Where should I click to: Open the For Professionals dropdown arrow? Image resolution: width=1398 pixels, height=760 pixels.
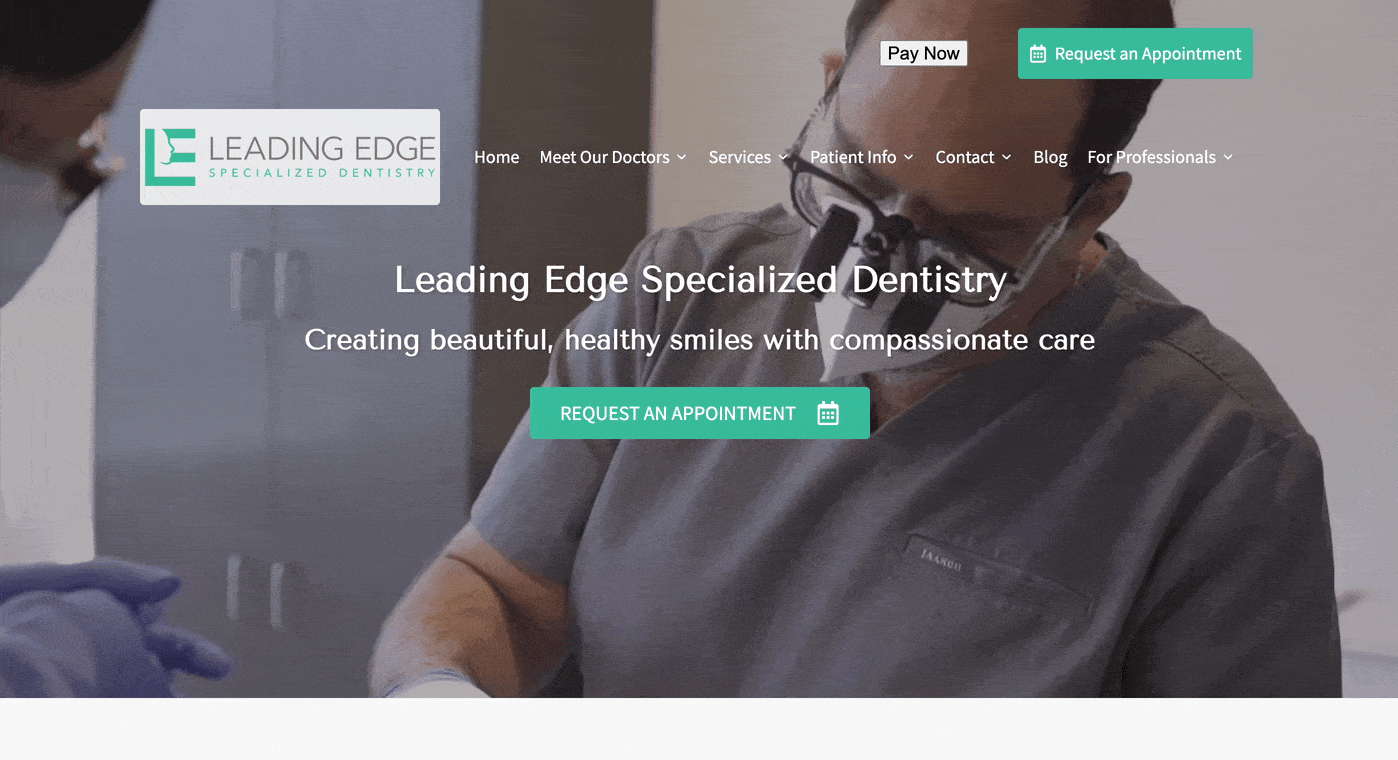click(x=1227, y=157)
